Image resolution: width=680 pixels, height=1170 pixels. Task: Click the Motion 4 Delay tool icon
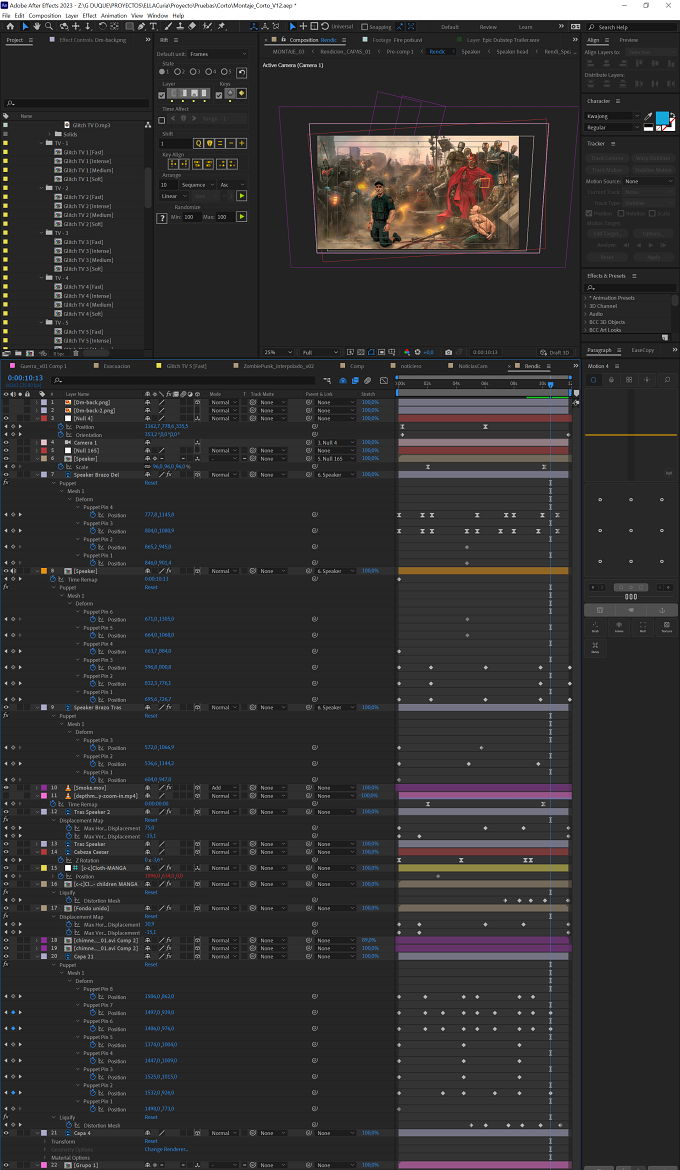pos(595,647)
